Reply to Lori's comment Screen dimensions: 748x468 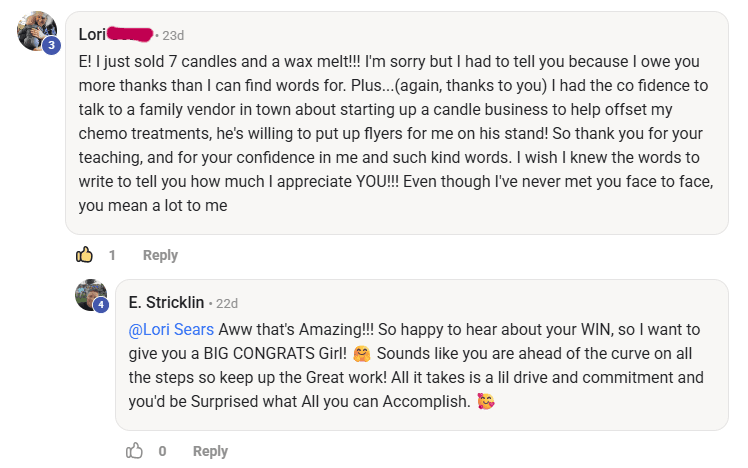click(x=160, y=255)
